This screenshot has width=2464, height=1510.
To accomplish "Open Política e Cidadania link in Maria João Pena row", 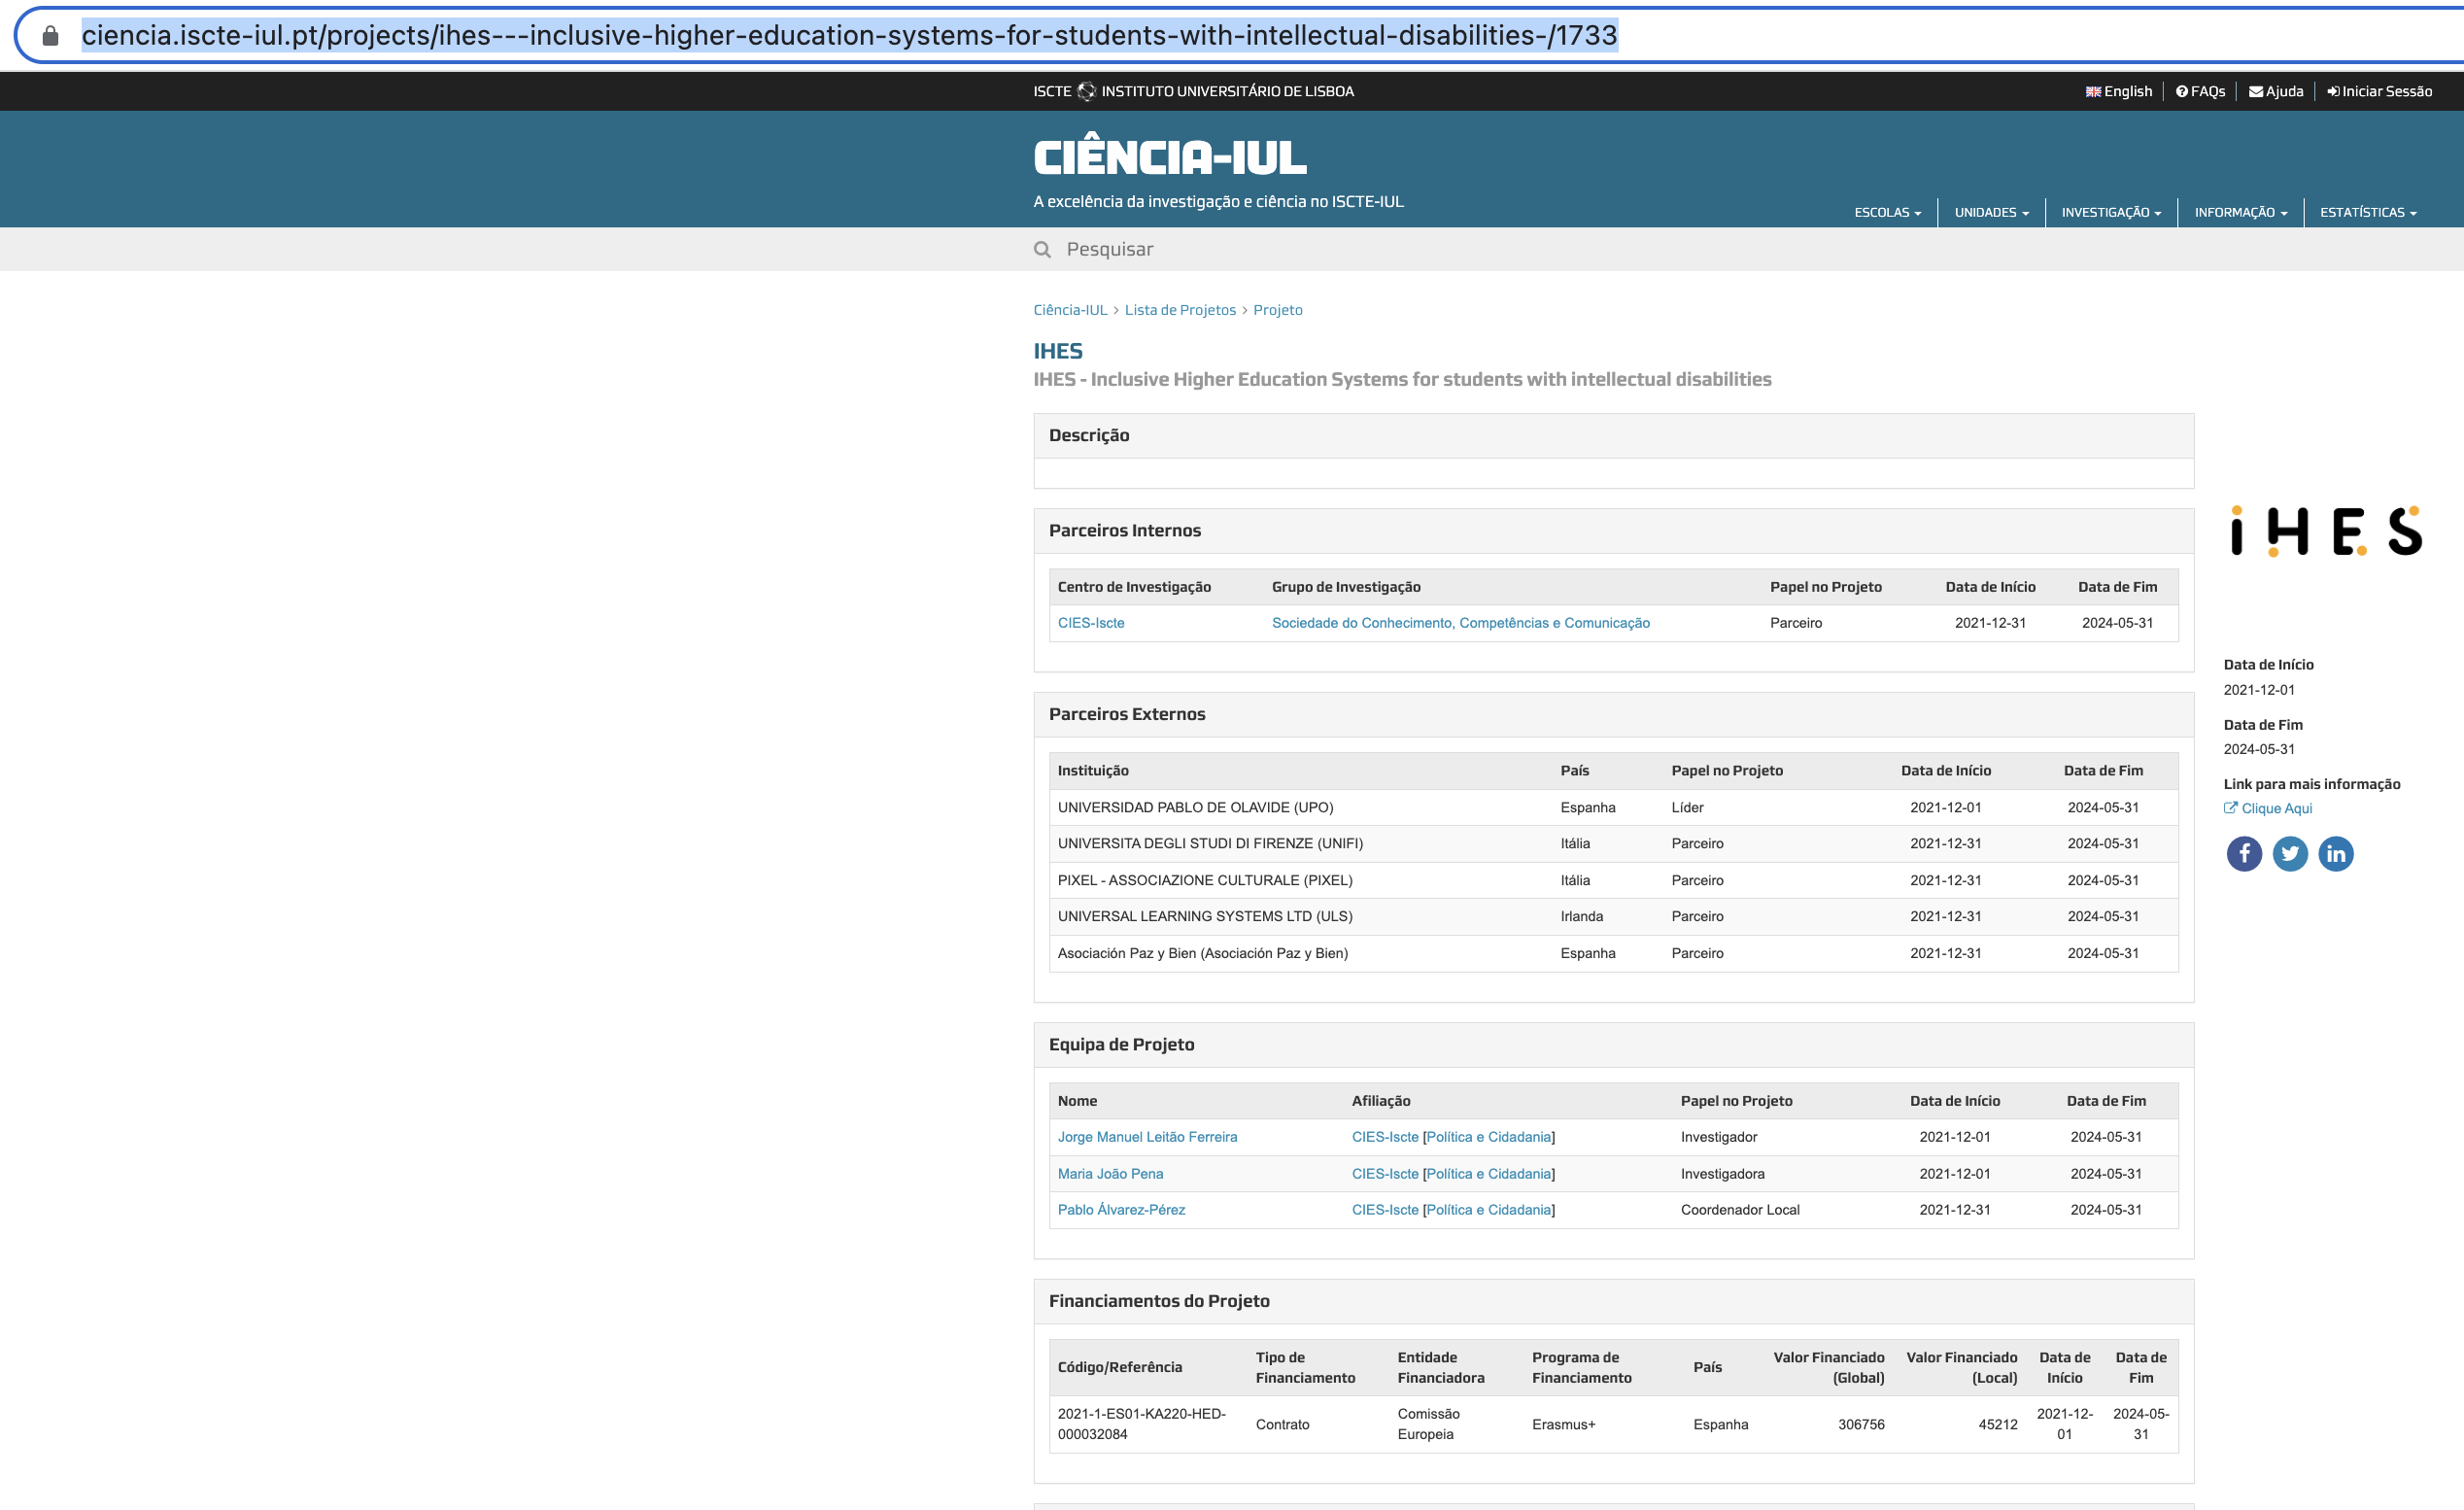I will (1489, 1174).
